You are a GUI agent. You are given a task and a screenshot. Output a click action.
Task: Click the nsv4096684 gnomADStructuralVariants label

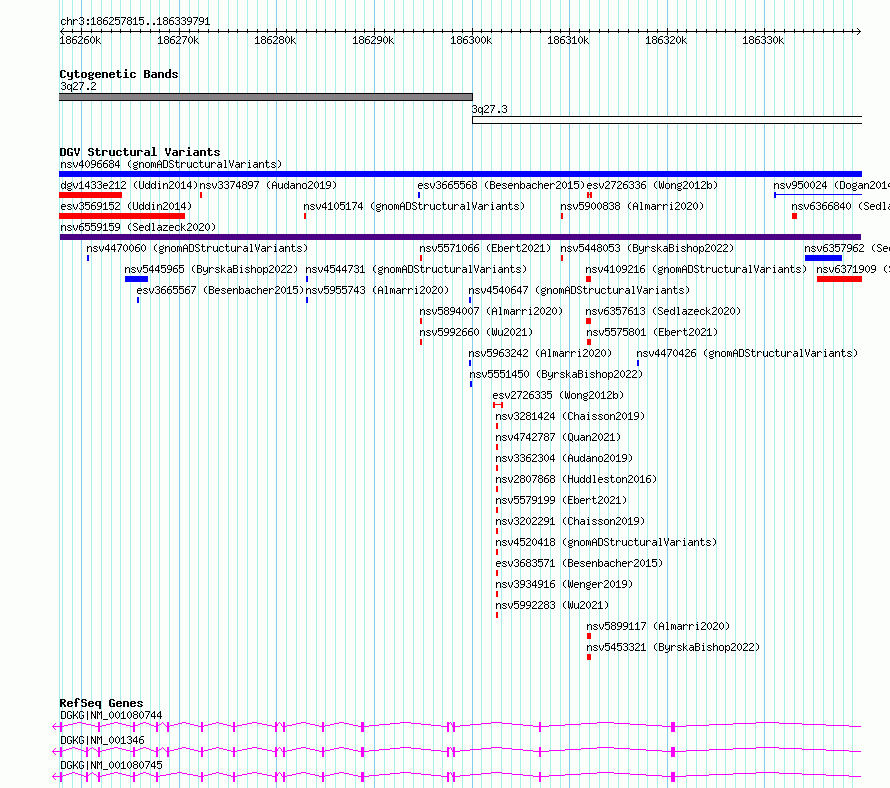click(x=171, y=165)
